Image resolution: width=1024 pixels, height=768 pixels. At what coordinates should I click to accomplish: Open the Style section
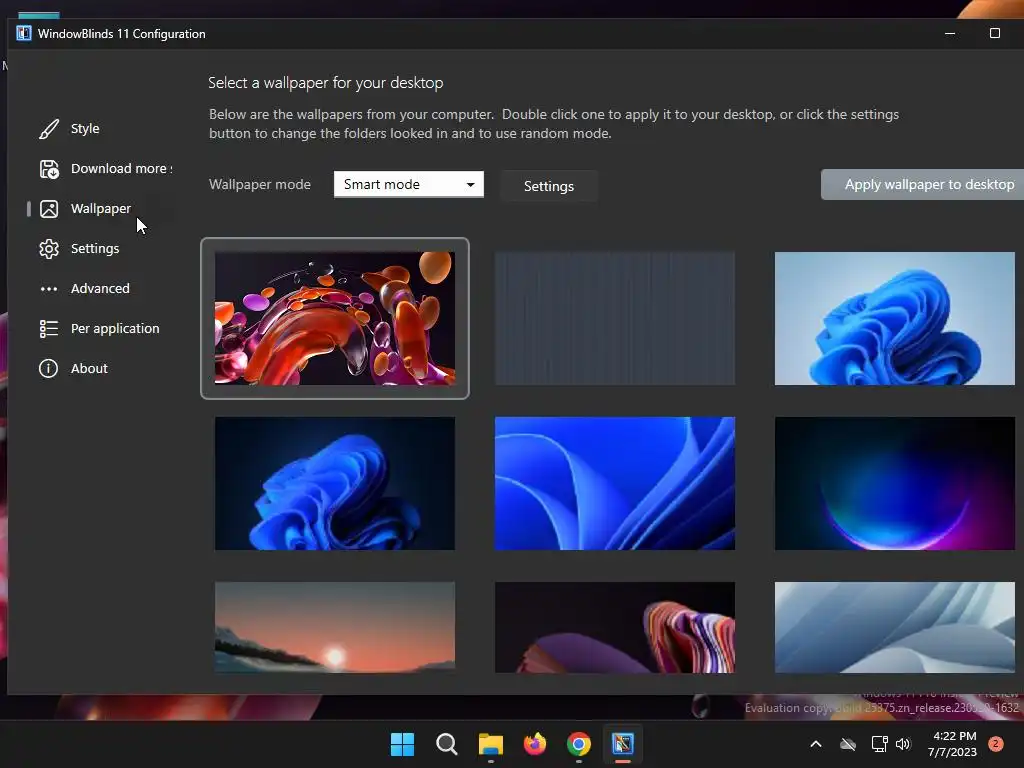click(x=85, y=129)
